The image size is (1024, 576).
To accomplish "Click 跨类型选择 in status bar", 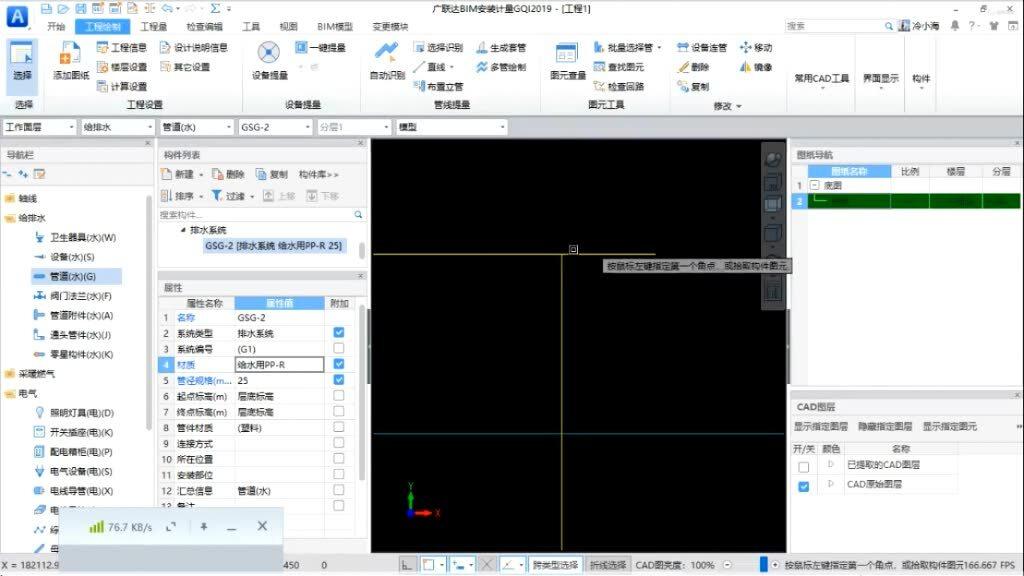I will tap(555, 565).
